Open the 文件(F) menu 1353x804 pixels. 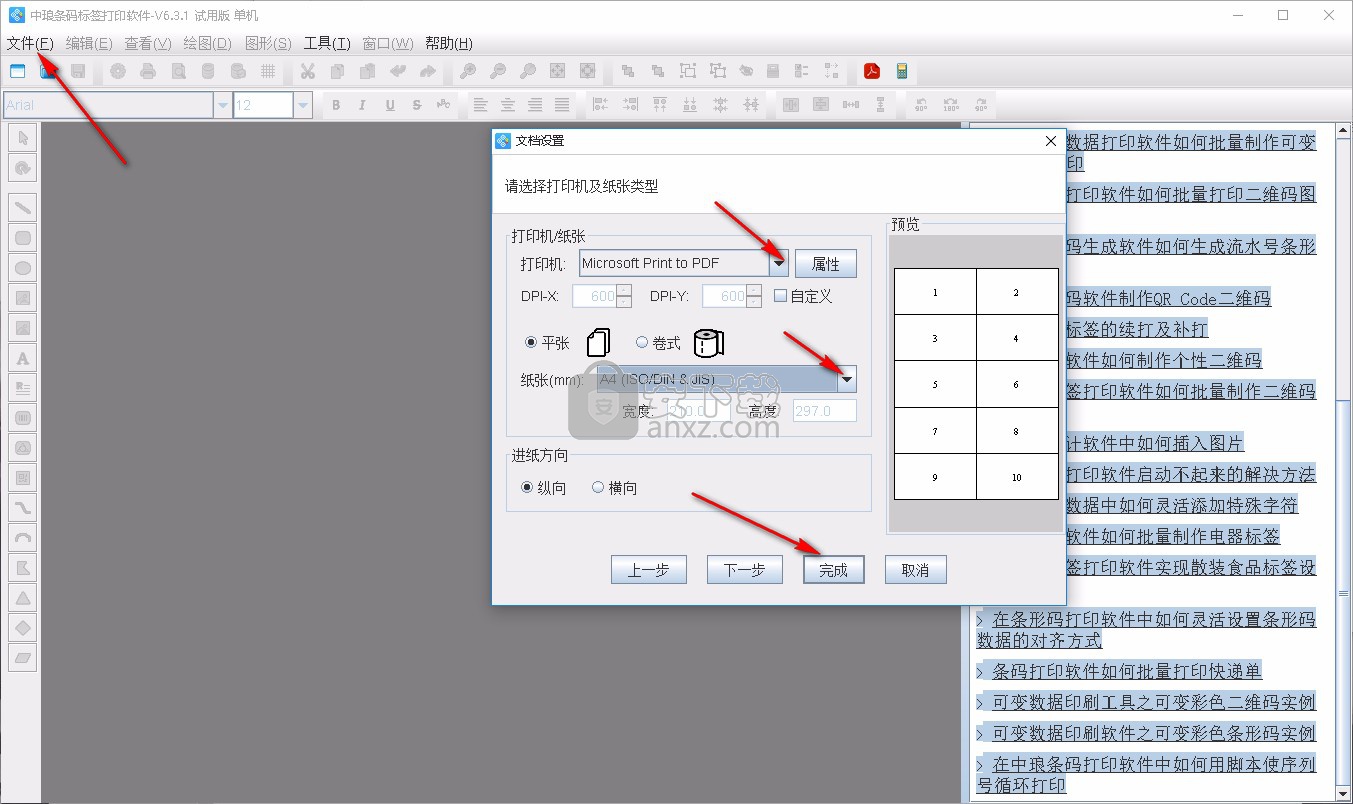30,43
